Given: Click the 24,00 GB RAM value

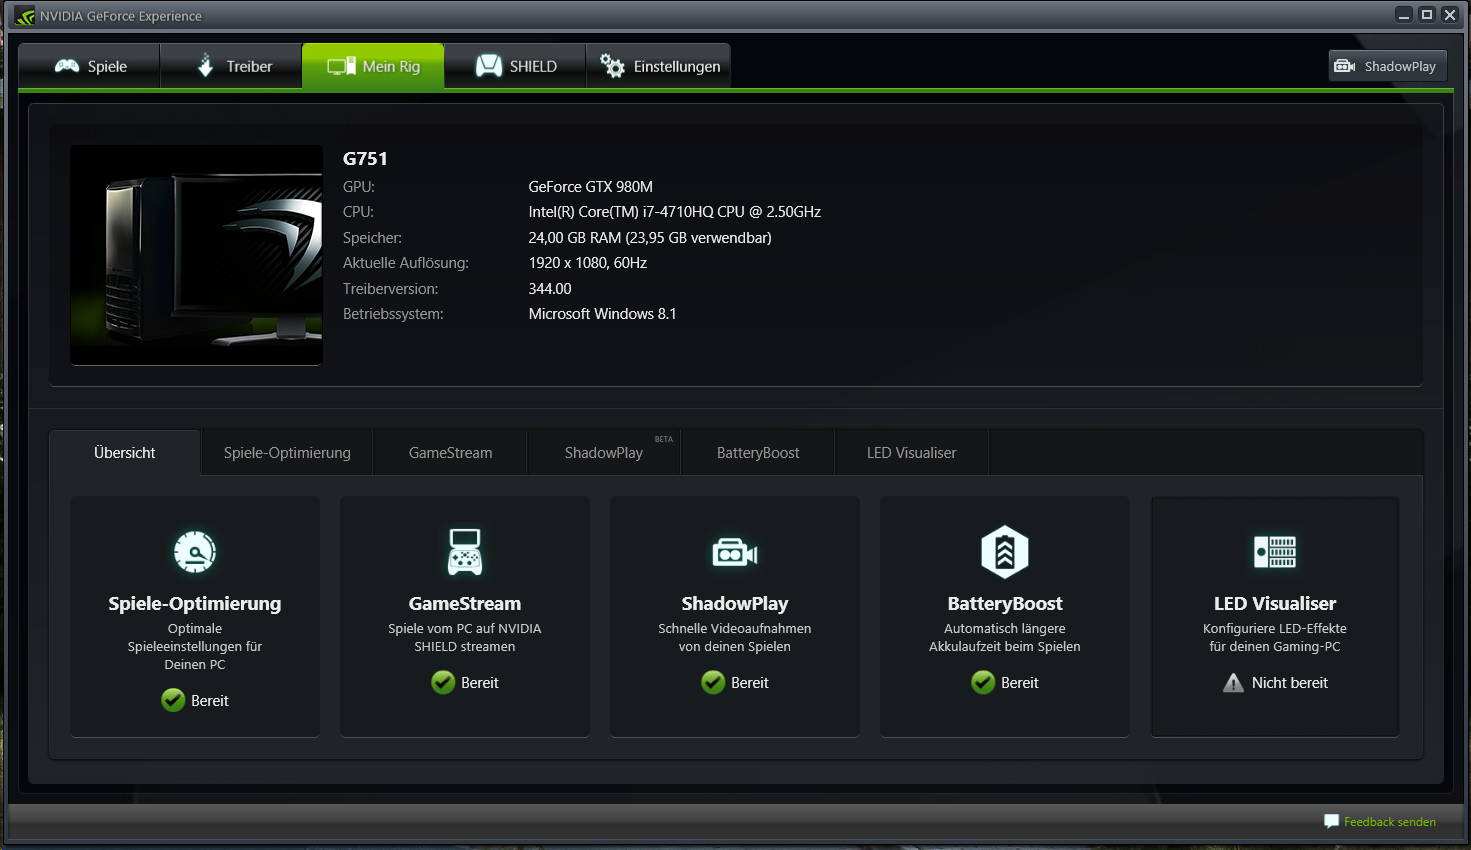Looking at the screenshot, I should click(650, 238).
